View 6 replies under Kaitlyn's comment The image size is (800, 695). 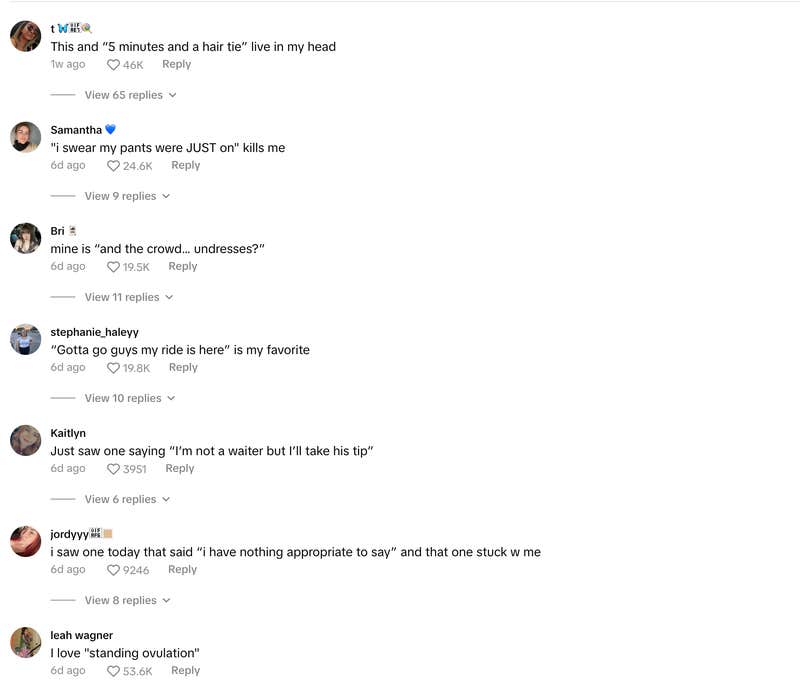(120, 499)
